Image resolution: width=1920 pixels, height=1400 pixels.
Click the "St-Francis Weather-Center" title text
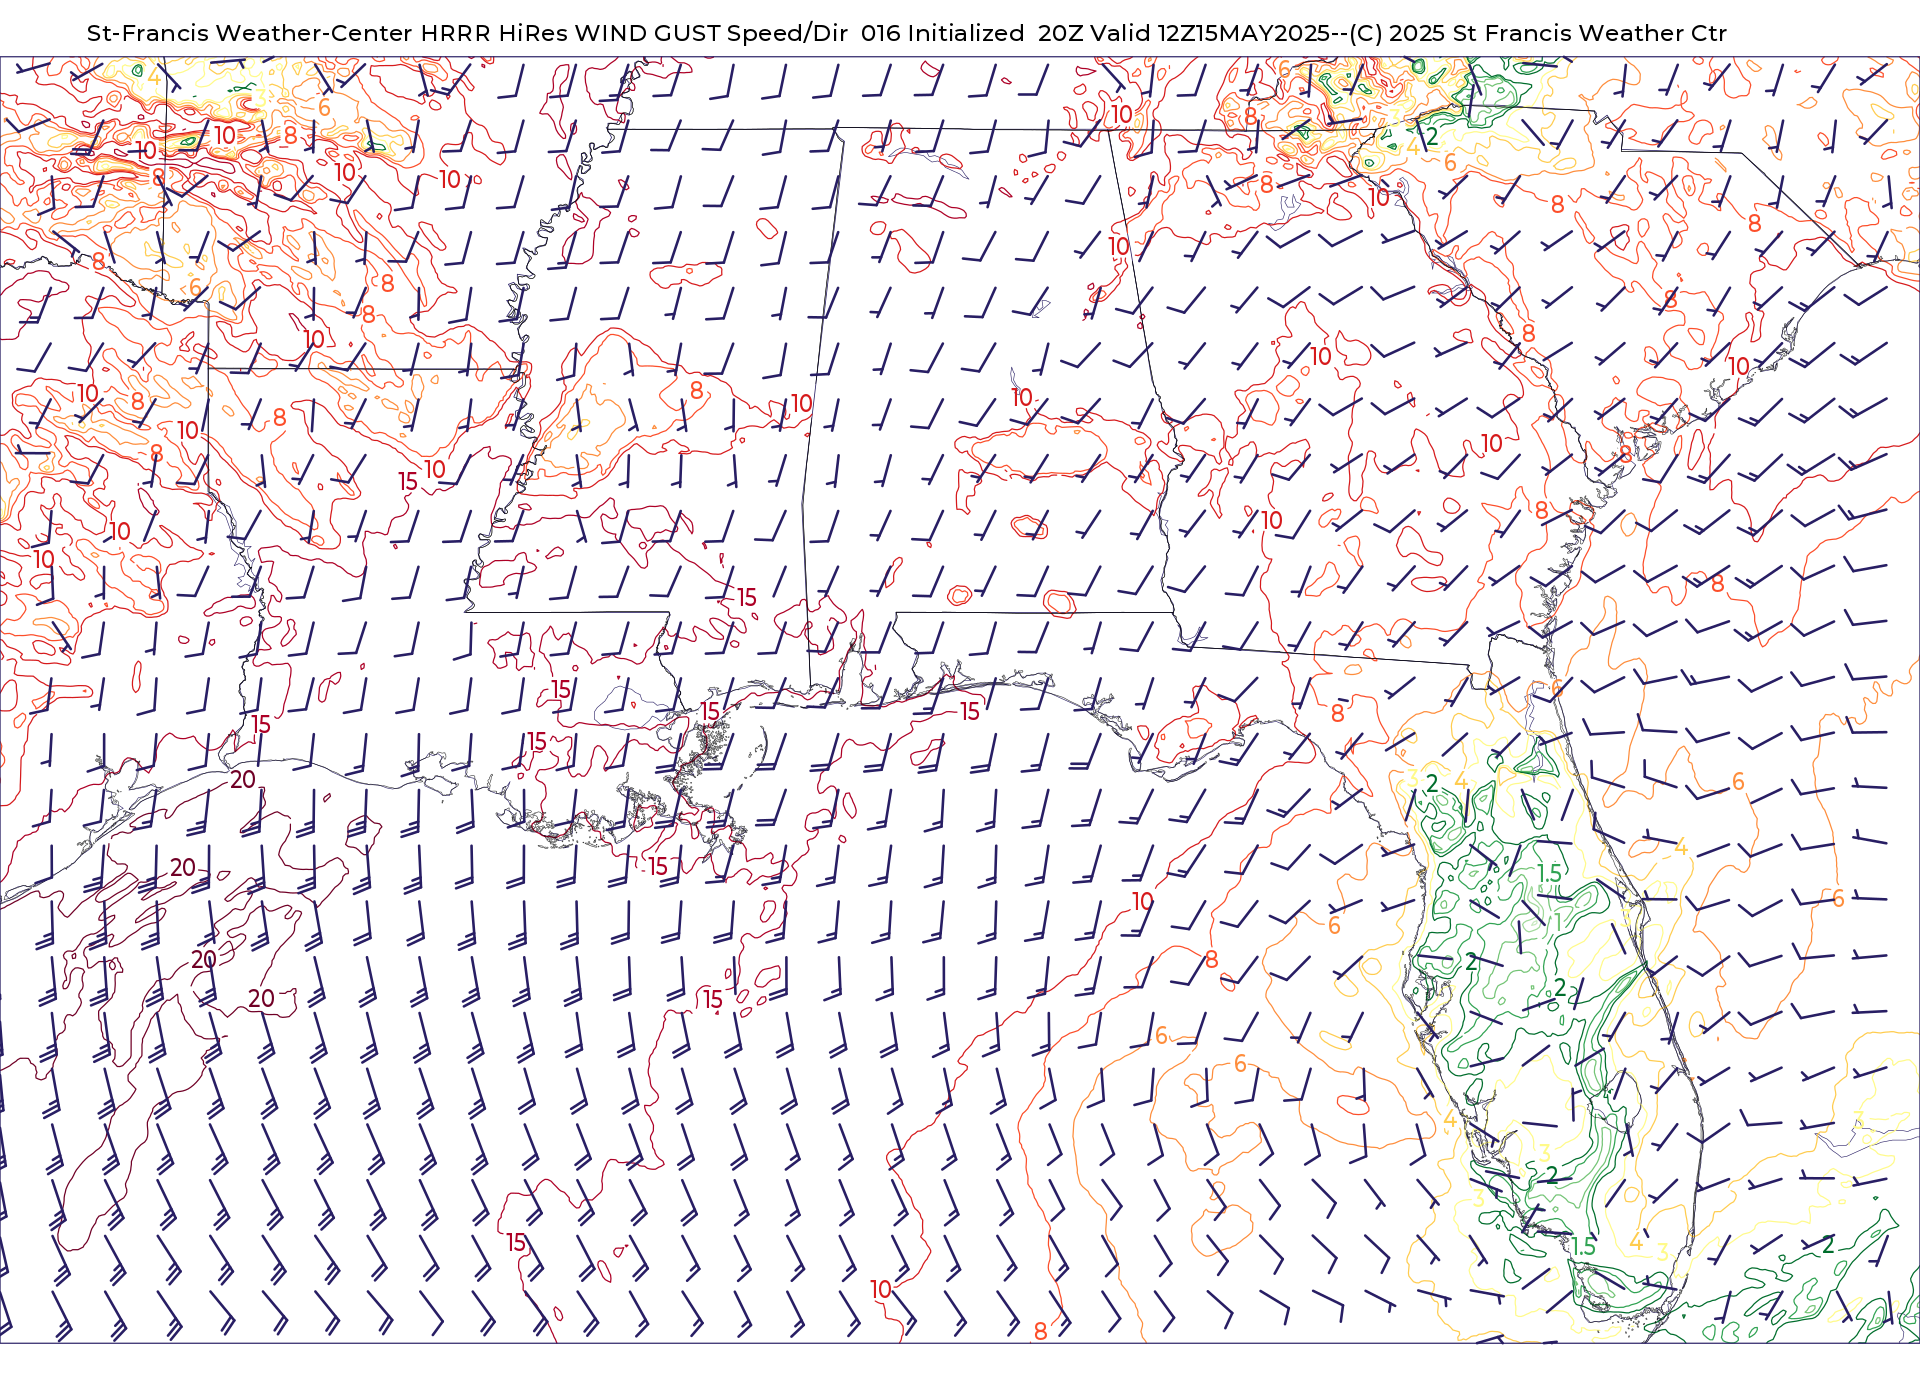click(x=250, y=33)
